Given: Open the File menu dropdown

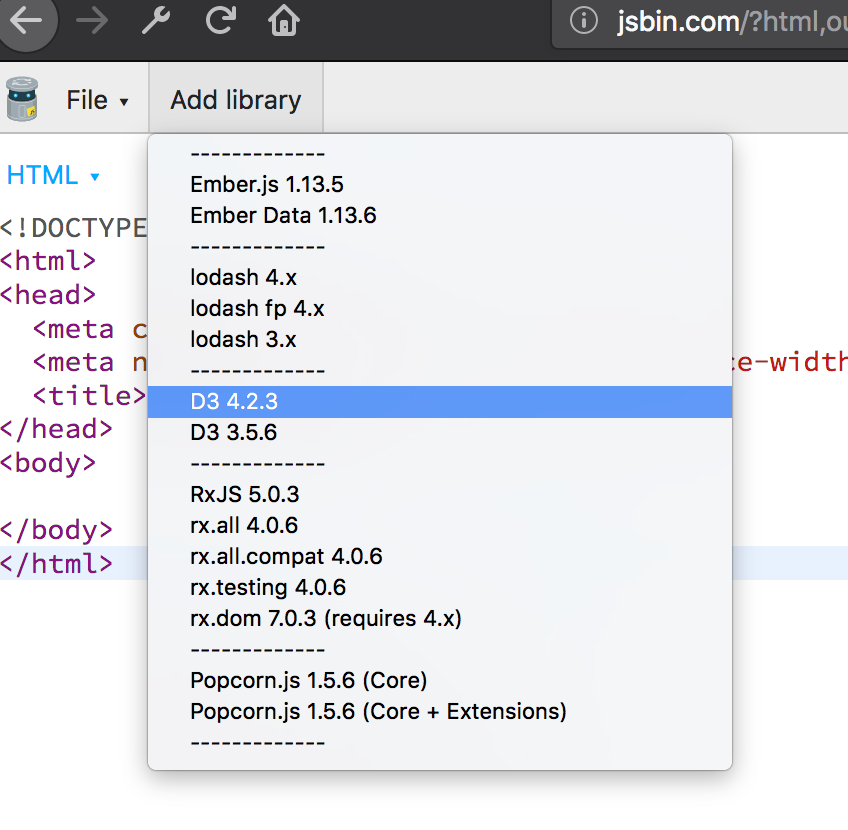Looking at the screenshot, I should click(97, 100).
